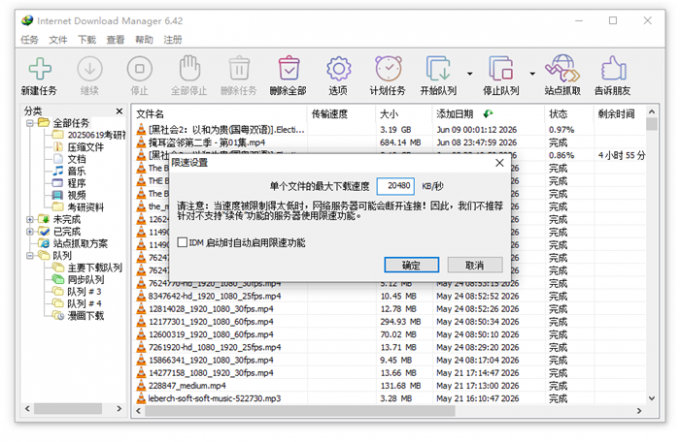Click 取消 in the speed limit dialog
Screen dimensions: 680x442
point(475,265)
